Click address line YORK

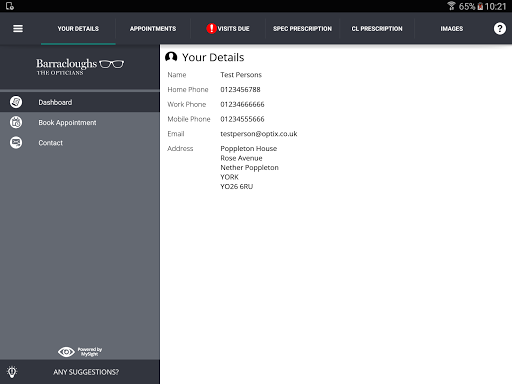coord(230,177)
